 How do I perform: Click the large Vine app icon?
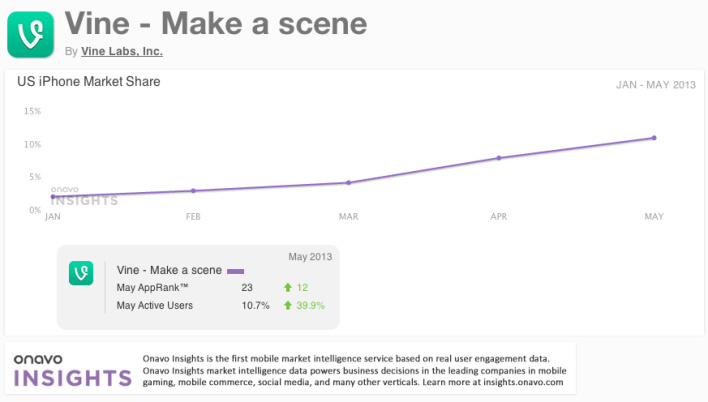31,35
